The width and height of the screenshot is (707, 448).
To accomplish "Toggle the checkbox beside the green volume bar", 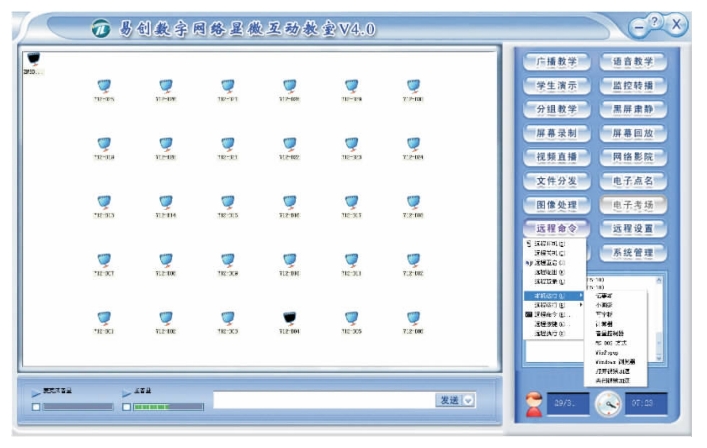I will point(127,407).
